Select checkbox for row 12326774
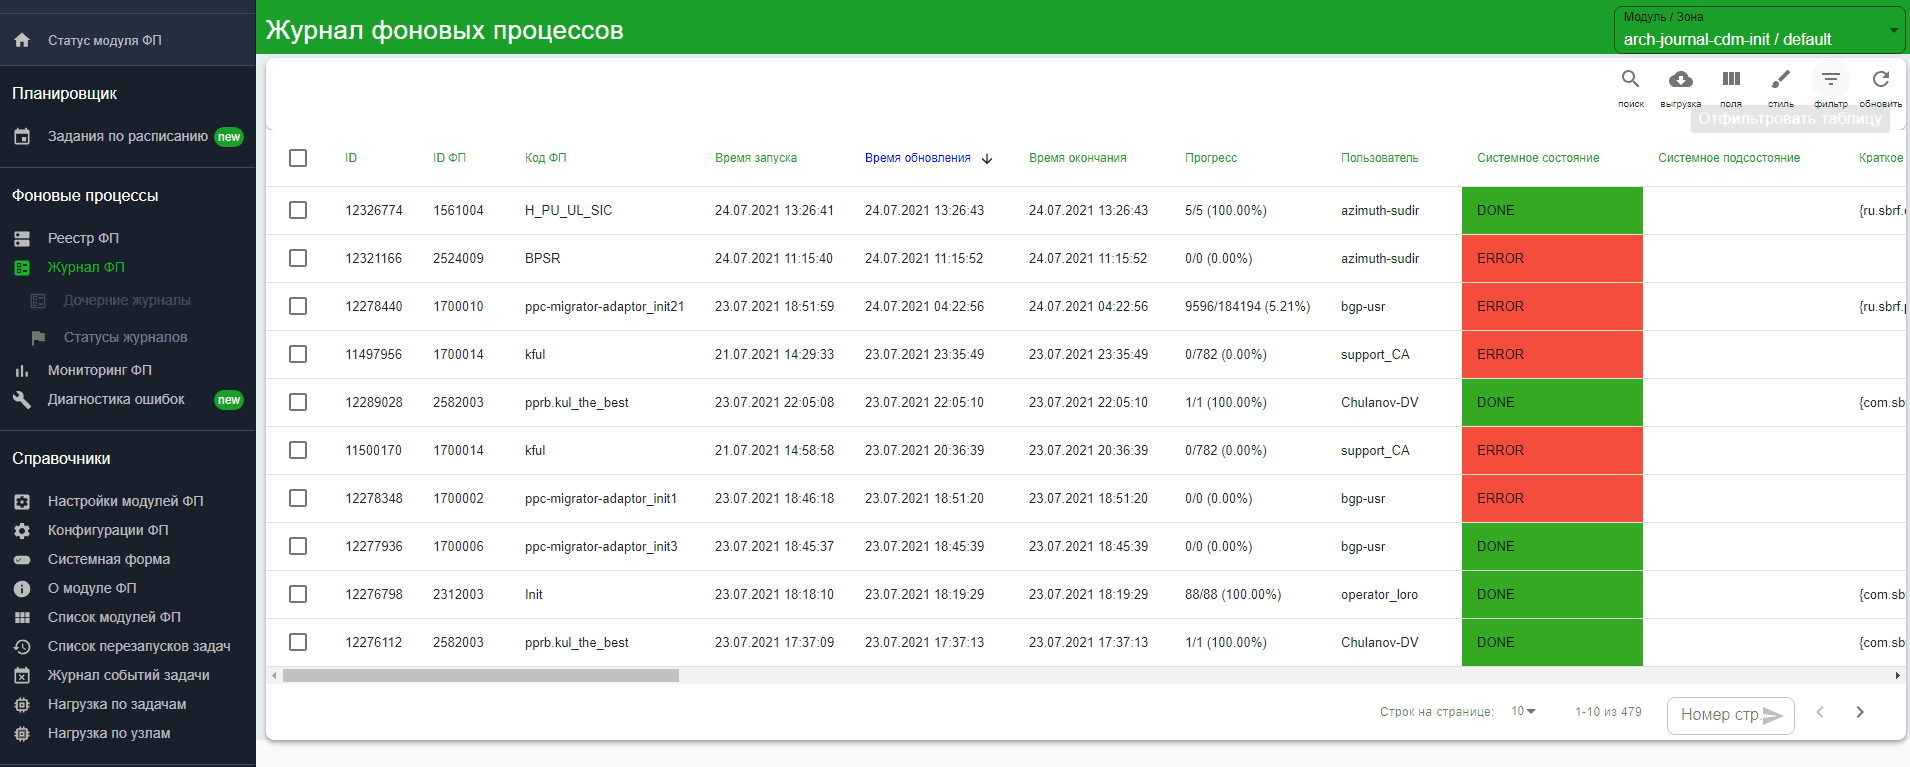 coord(298,210)
